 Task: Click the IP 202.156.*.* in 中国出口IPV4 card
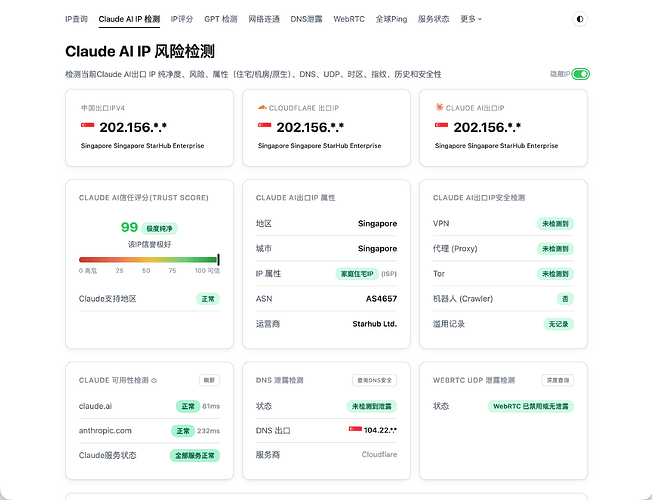[133, 127]
